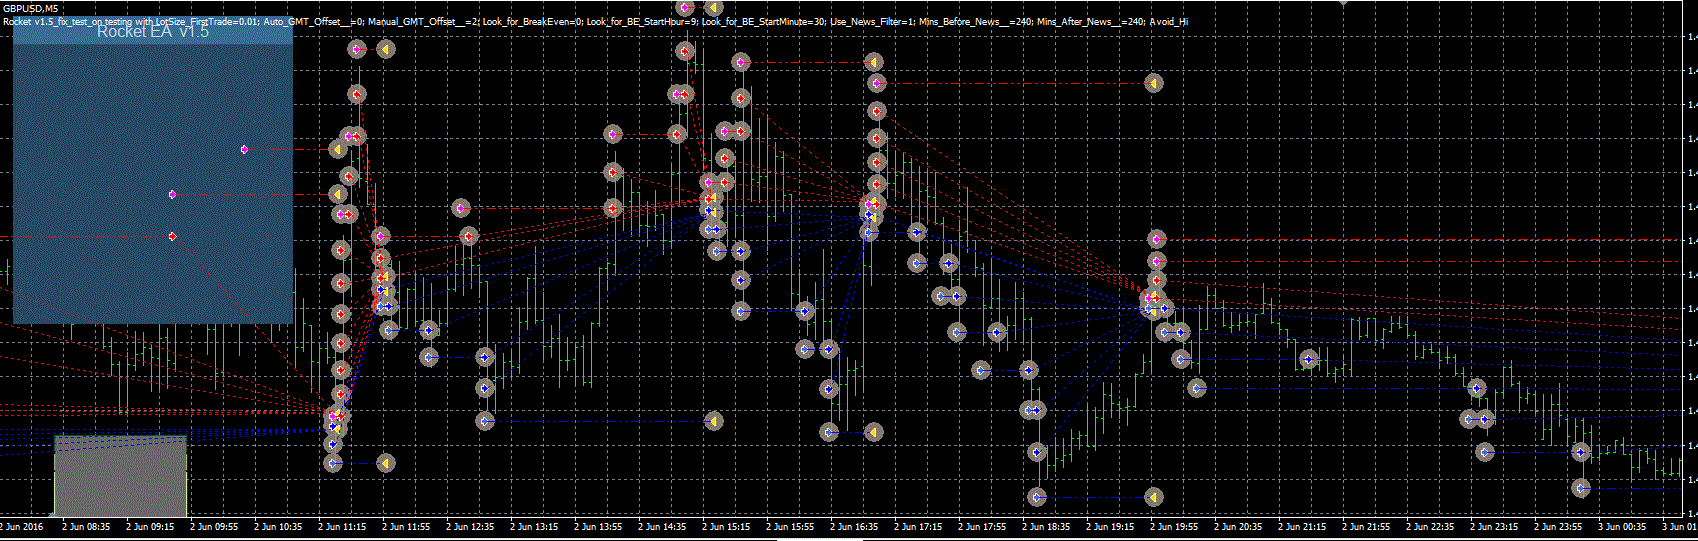Select the lowest yellow arrow marker near 2 Jun 19:55
The height and width of the screenshot is (541, 1698).
coord(1153,496)
